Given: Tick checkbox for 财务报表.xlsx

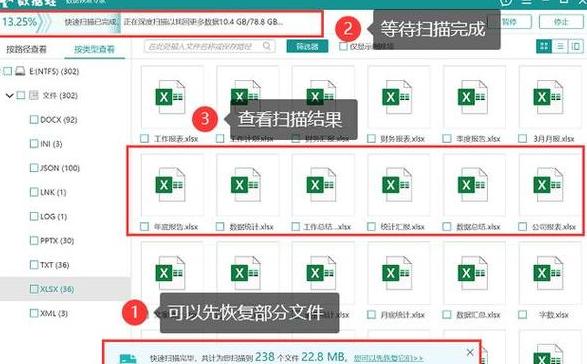Looking at the screenshot, I should tap(371, 139).
